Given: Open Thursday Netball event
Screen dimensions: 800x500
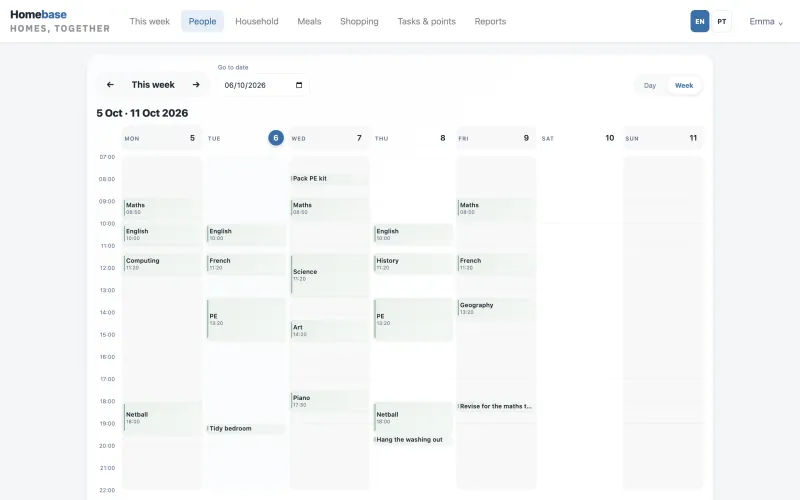Looking at the screenshot, I should click(x=413, y=418).
